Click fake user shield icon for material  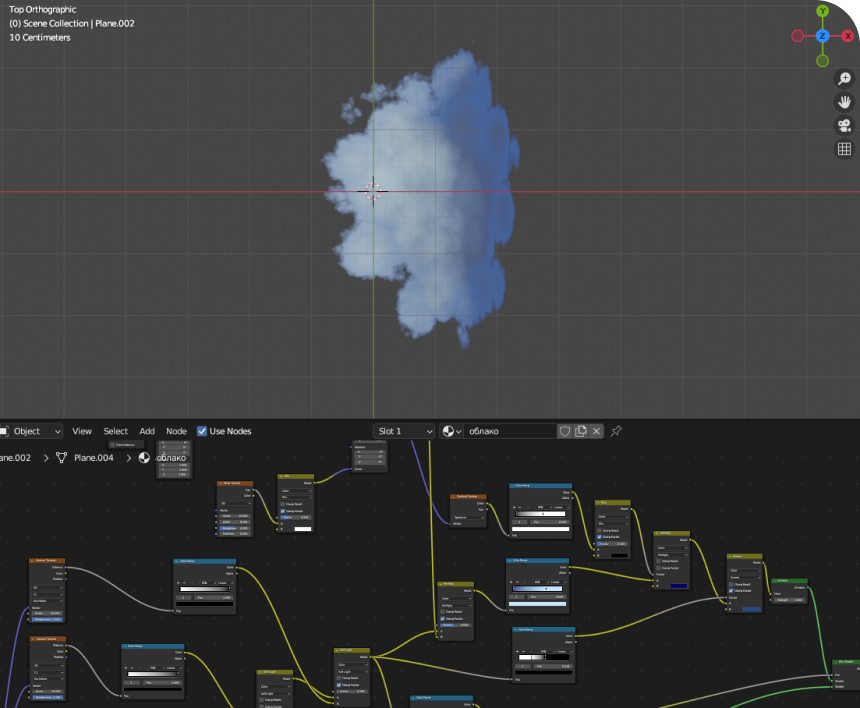tap(565, 431)
